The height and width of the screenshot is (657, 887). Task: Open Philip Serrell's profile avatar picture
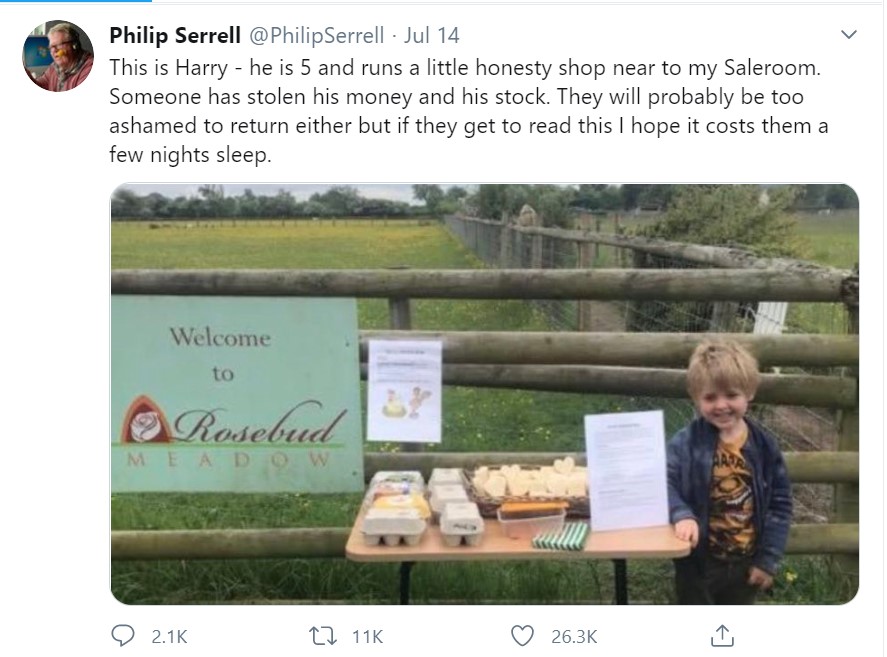click(58, 55)
